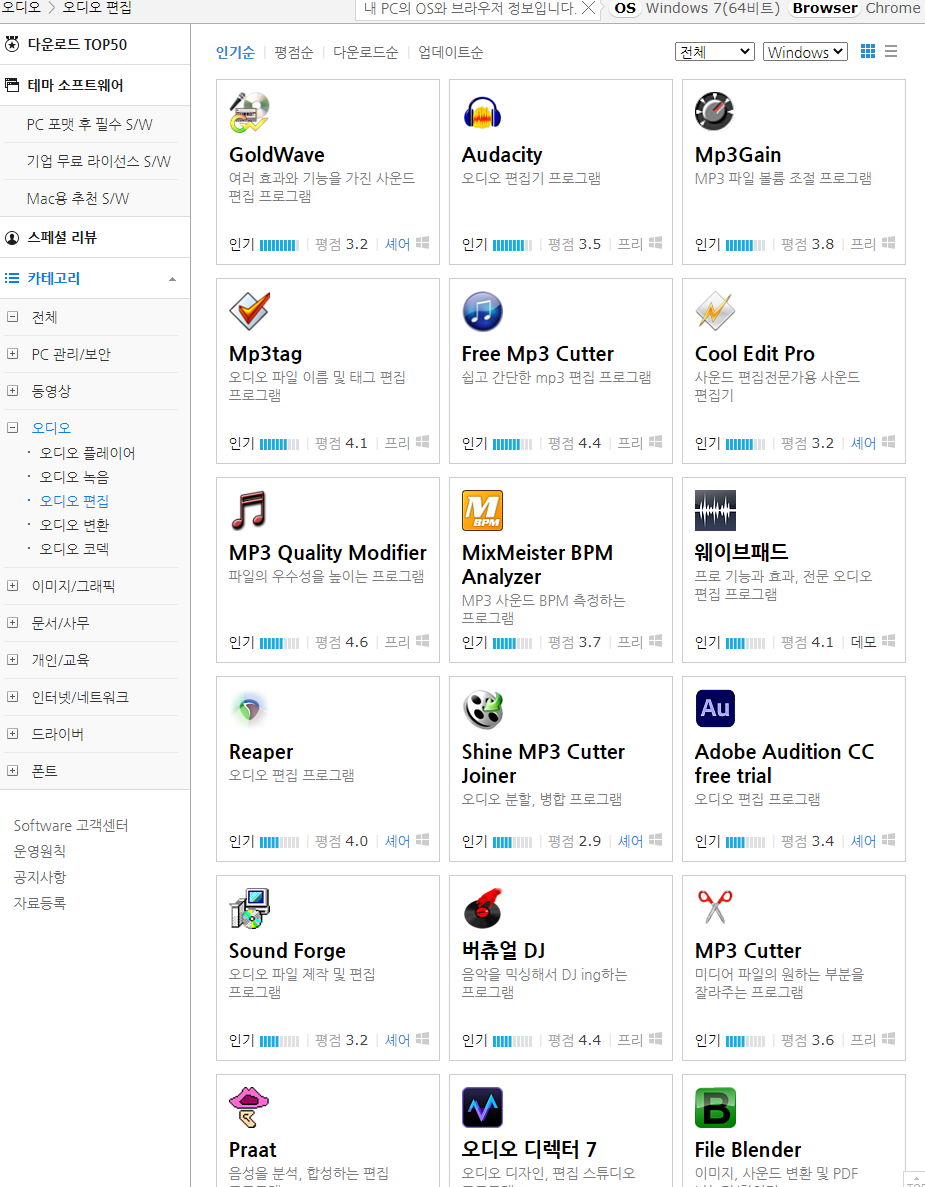The width and height of the screenshot is (925, 1187).
Task: Click the Free Mp3 Cutter icon
Action: point(482,311)
